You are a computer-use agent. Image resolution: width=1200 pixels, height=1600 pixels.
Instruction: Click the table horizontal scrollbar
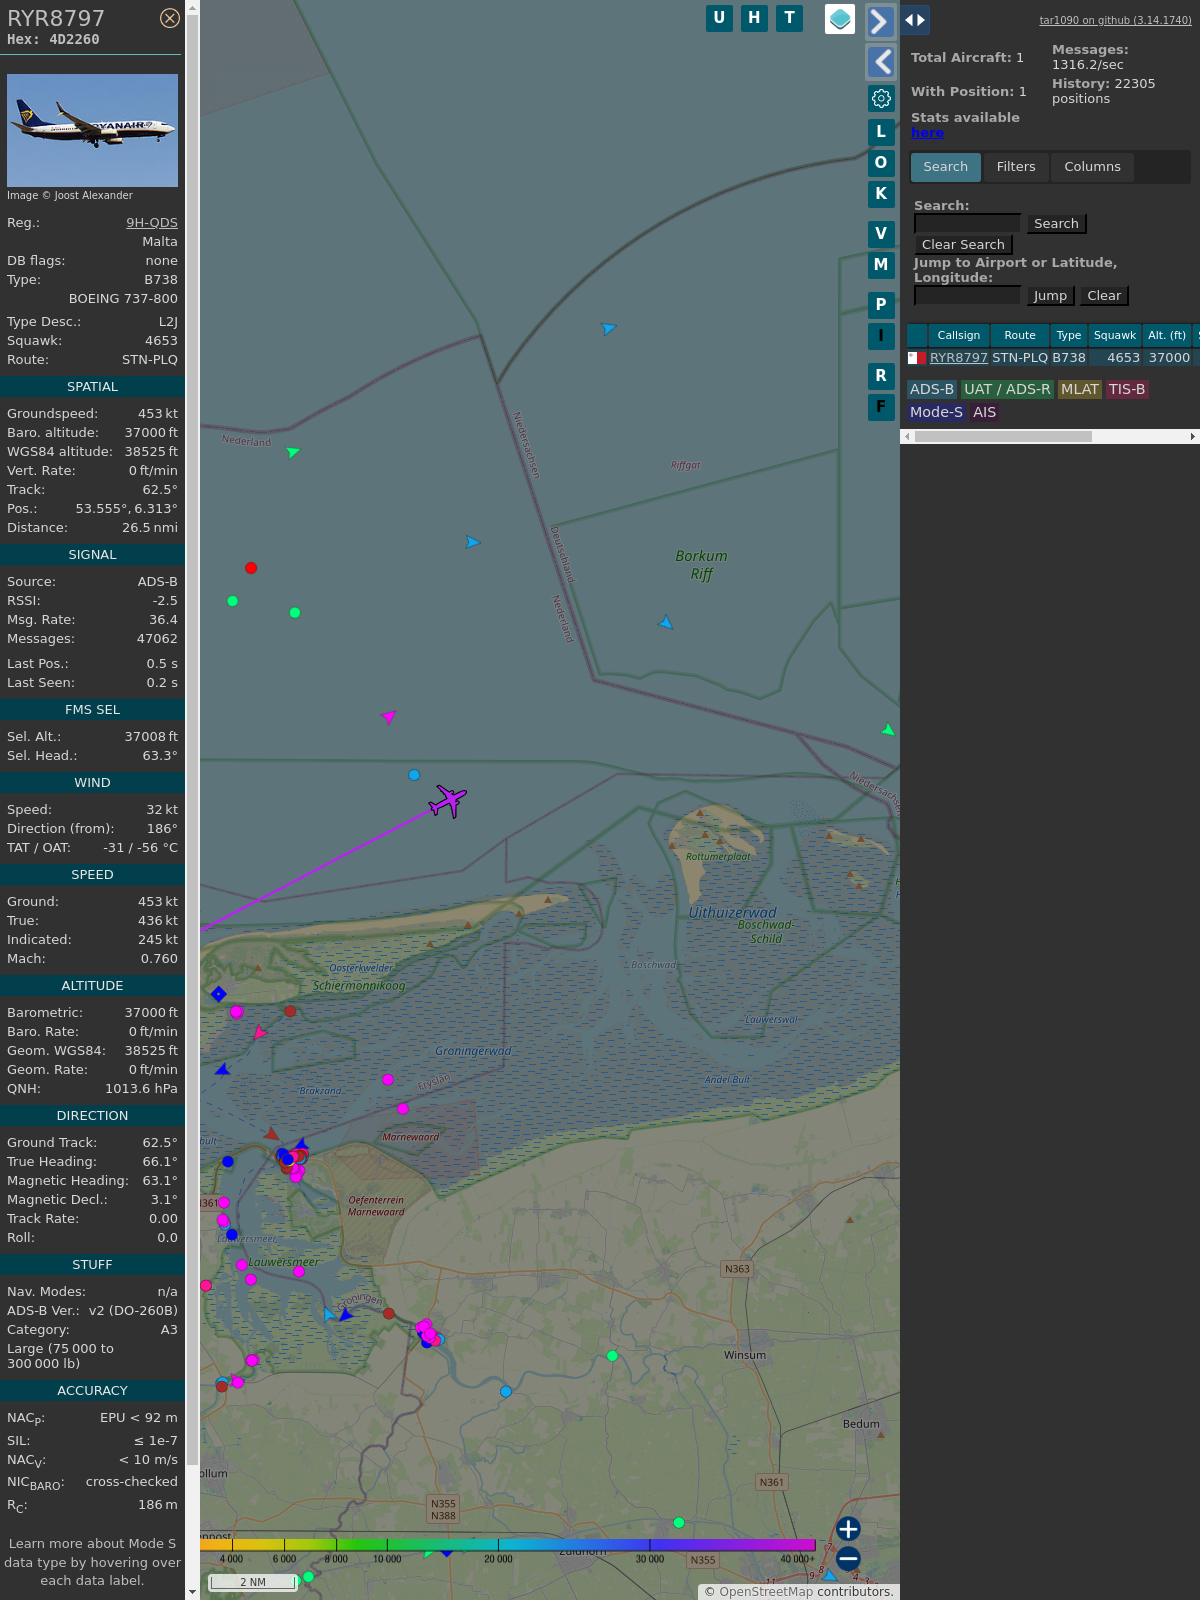[x=1003, y=437]
